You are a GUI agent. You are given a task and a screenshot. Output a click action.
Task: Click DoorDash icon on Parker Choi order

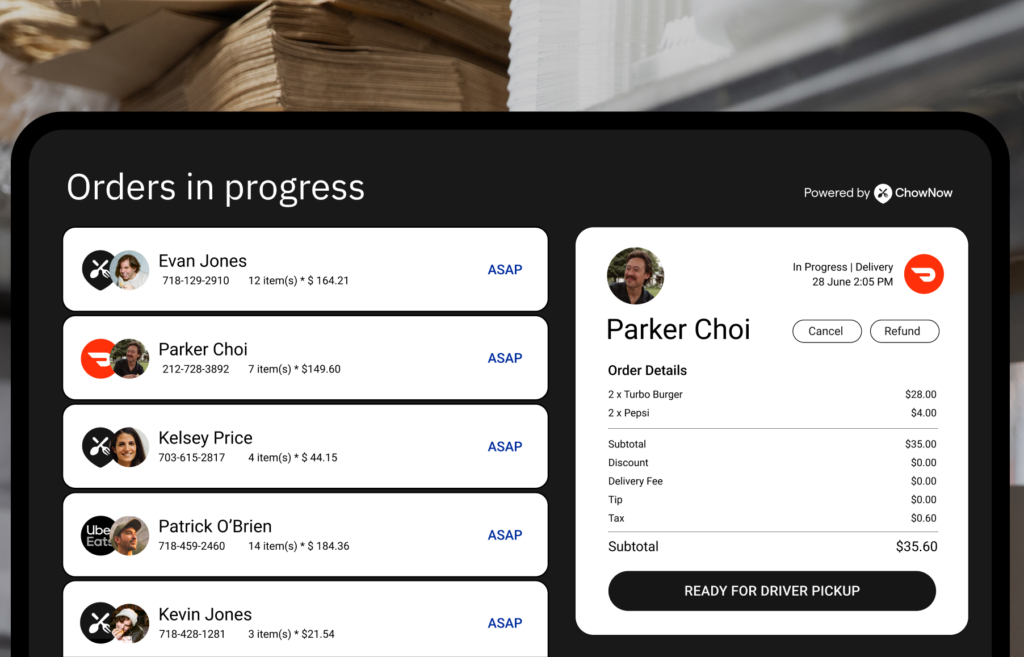98,359
